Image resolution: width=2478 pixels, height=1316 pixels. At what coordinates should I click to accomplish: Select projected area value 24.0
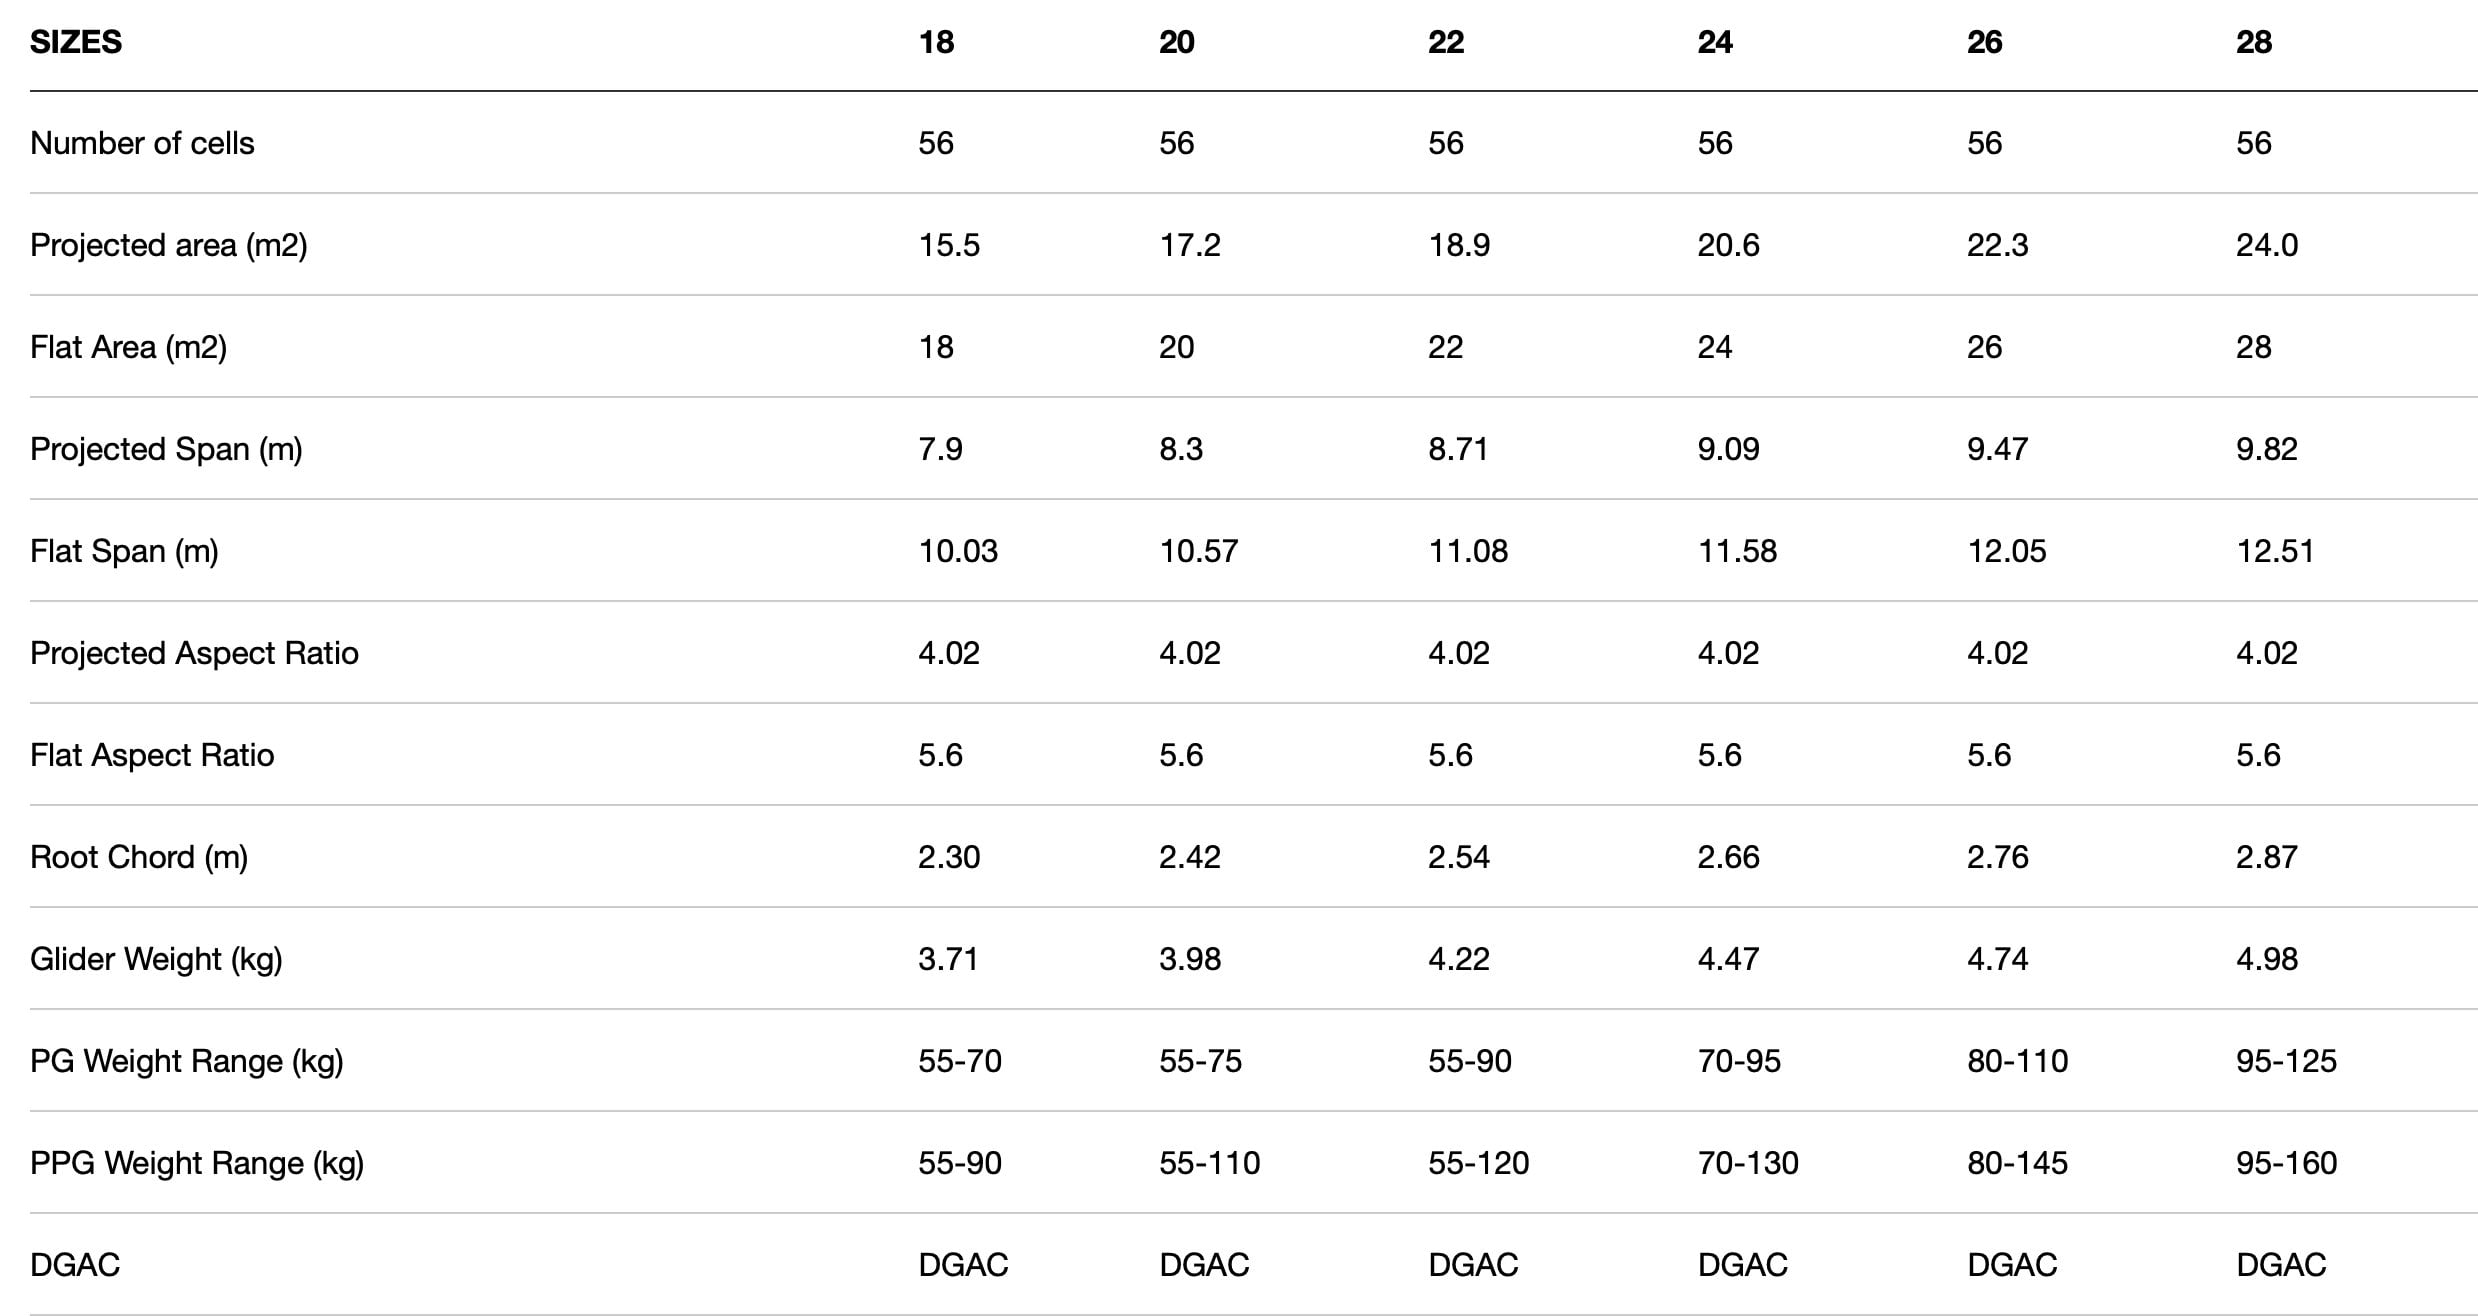2267,245
